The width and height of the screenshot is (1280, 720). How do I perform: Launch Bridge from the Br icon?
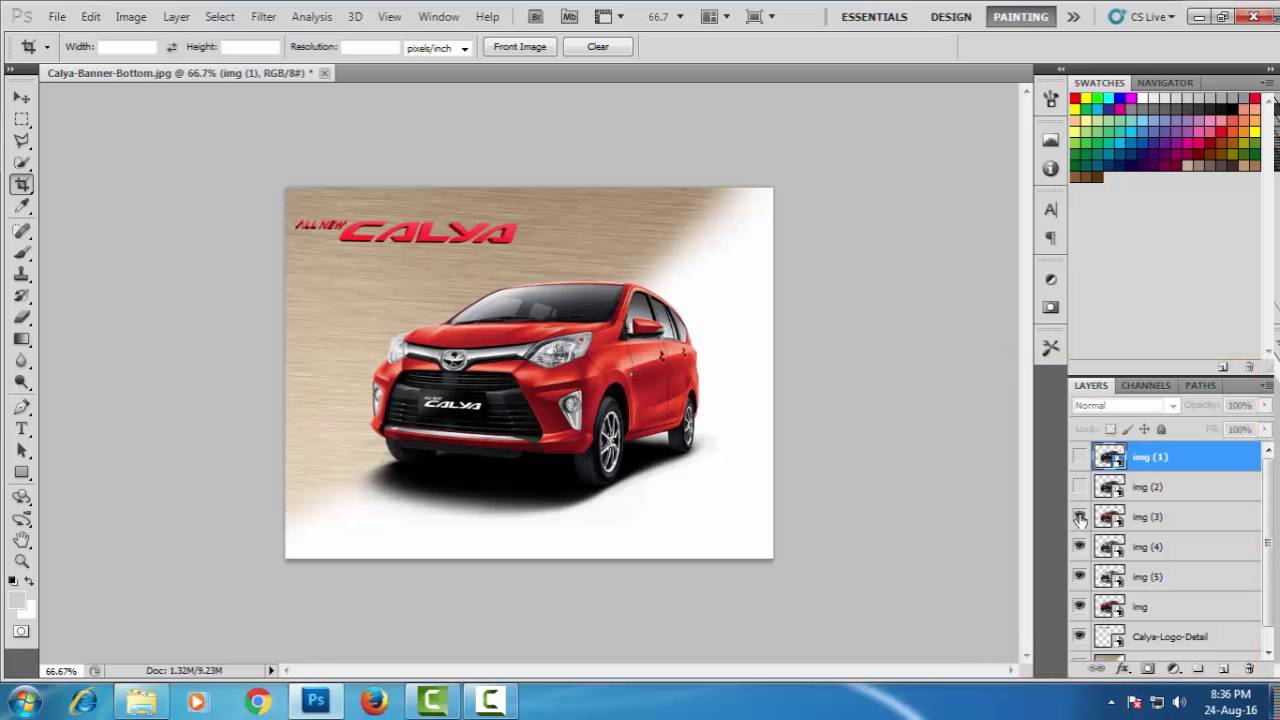click(x=536, y=17)
